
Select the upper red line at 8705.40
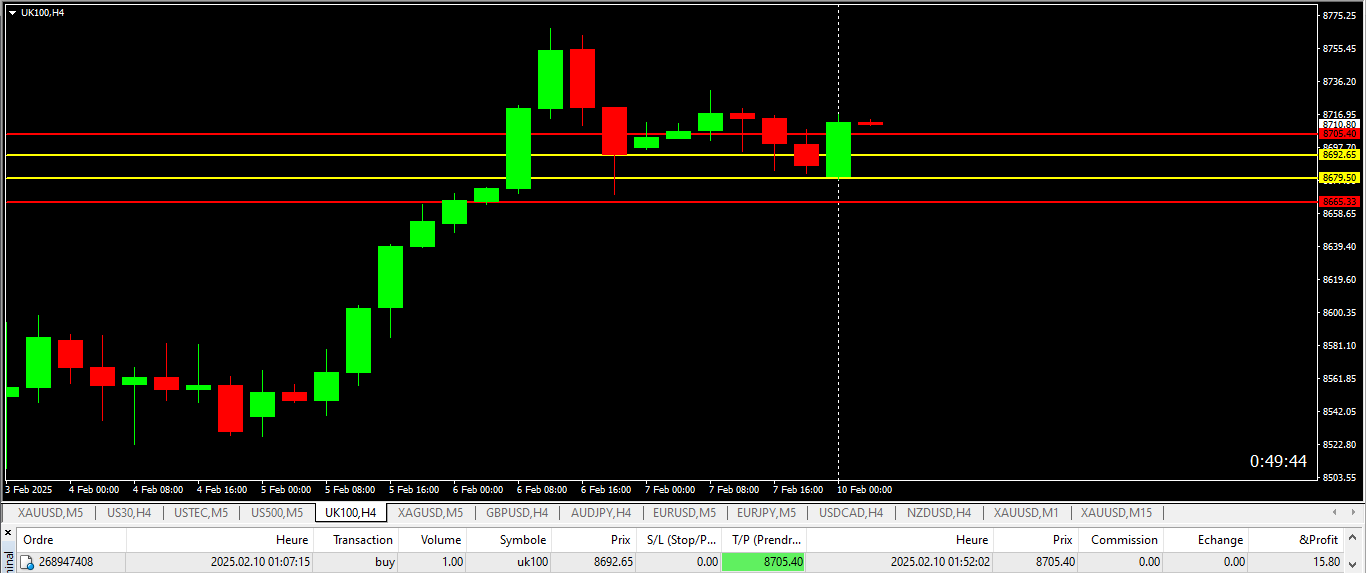pyautogui.click(x=400, y=133)
